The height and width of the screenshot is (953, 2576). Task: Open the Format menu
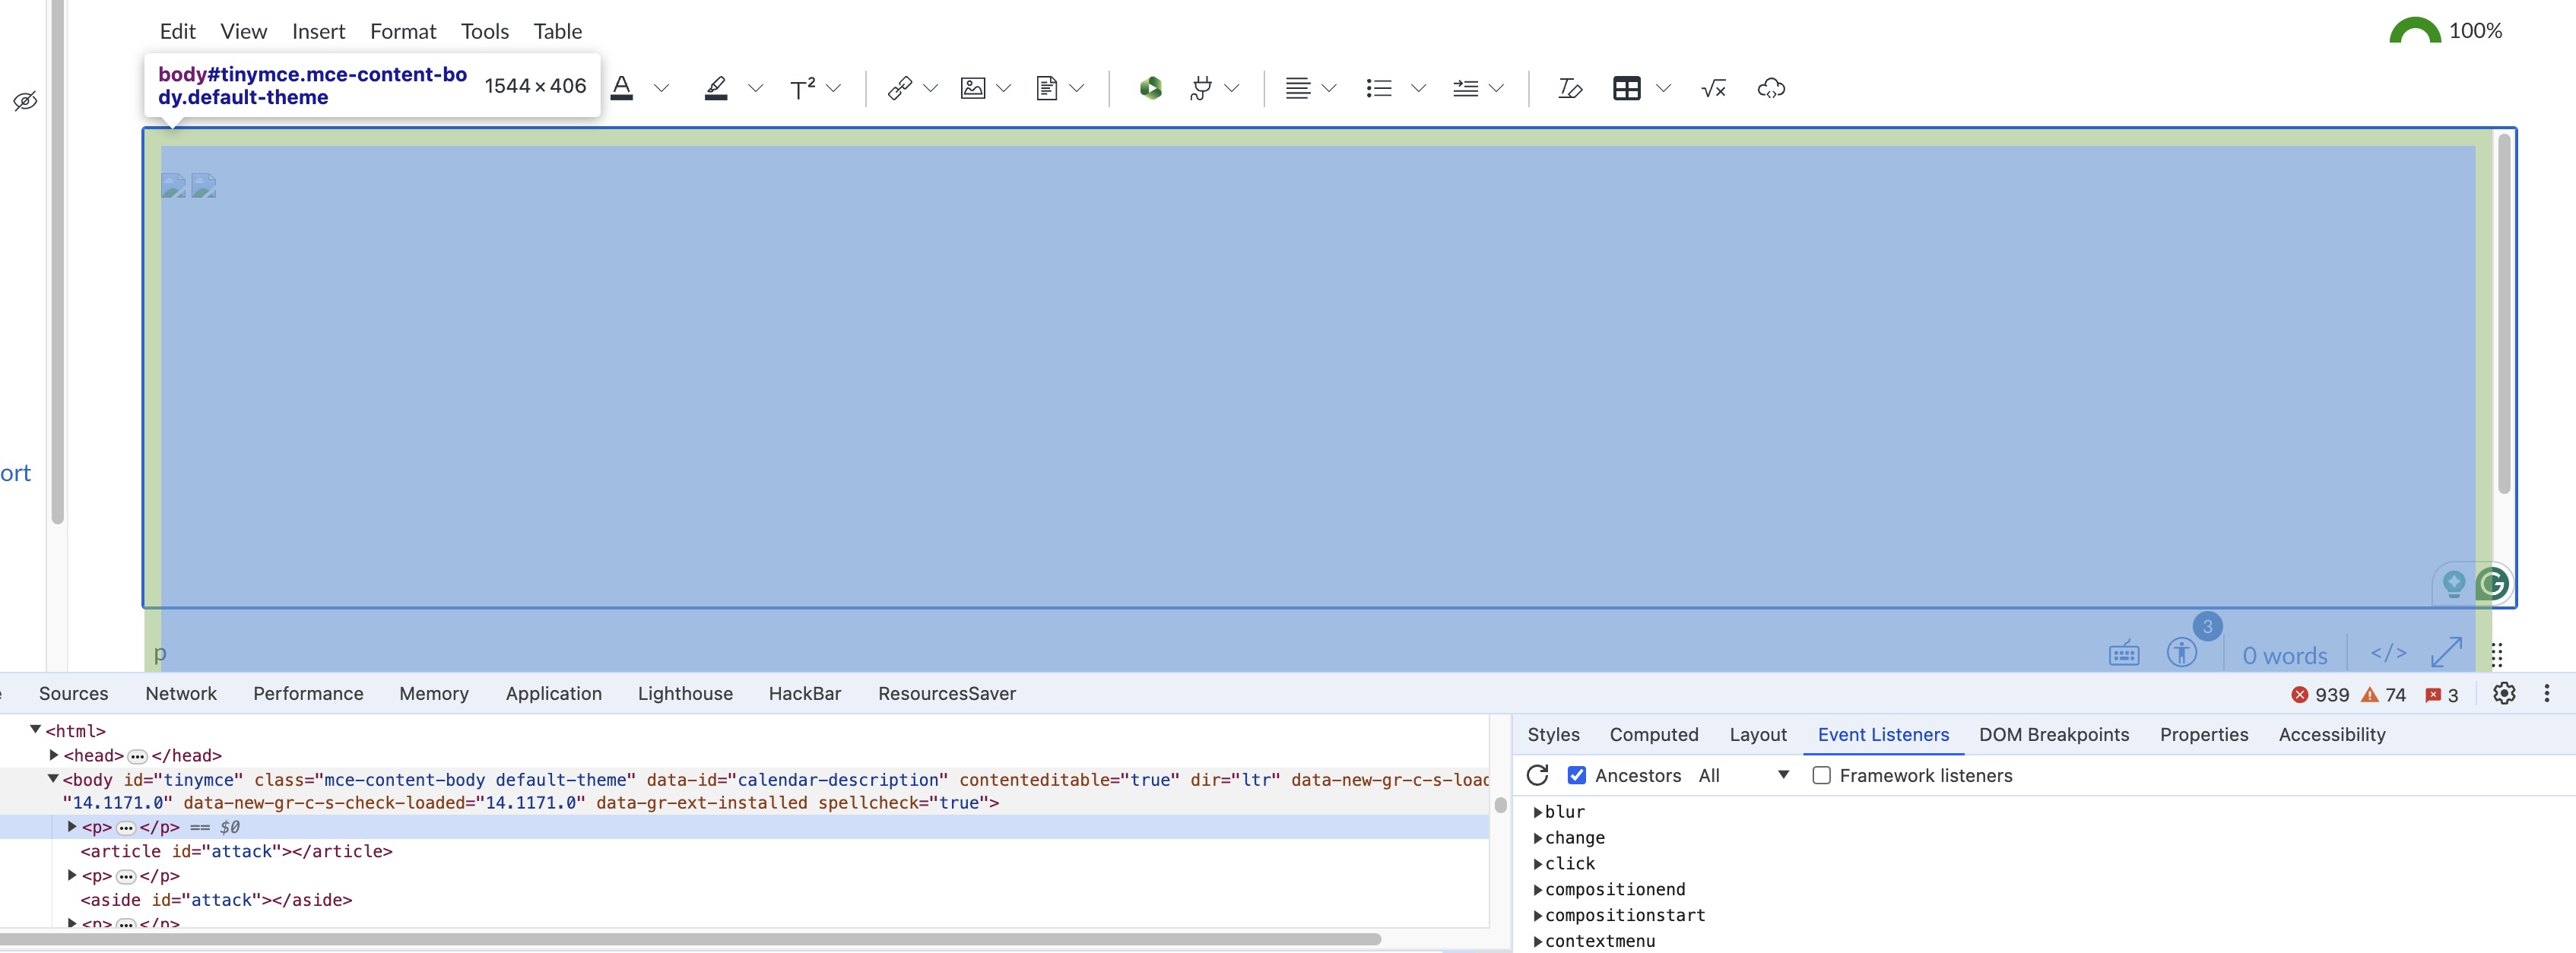[403, 31]
